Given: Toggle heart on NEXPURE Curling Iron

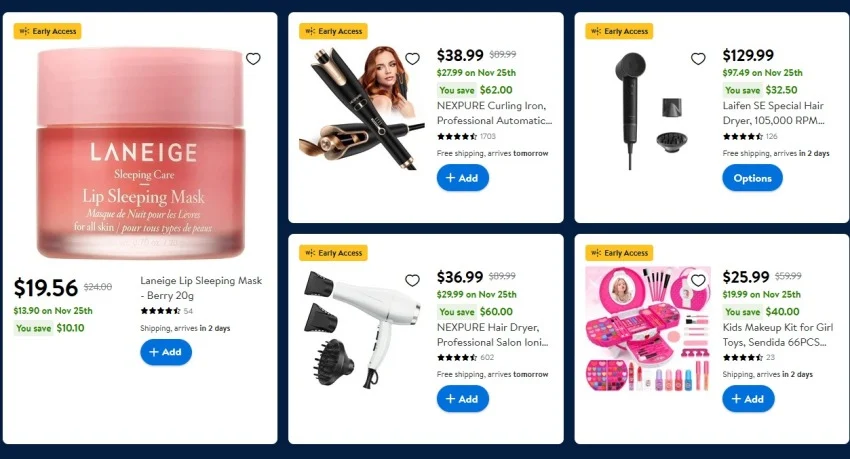Looking at the screenshot, I should (413, 59).
